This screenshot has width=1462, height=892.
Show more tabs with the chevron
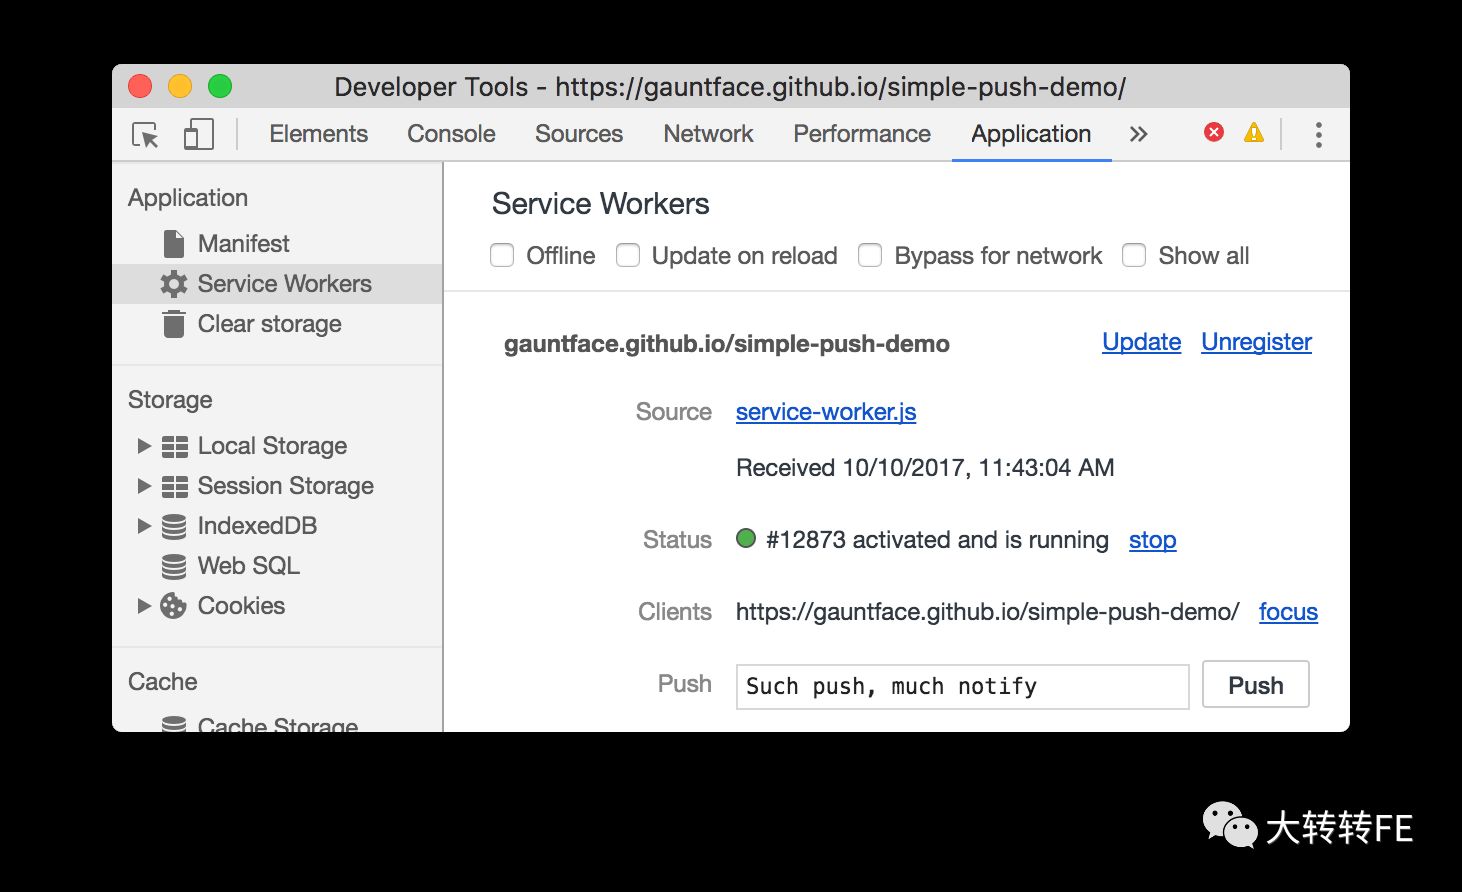1138,134
